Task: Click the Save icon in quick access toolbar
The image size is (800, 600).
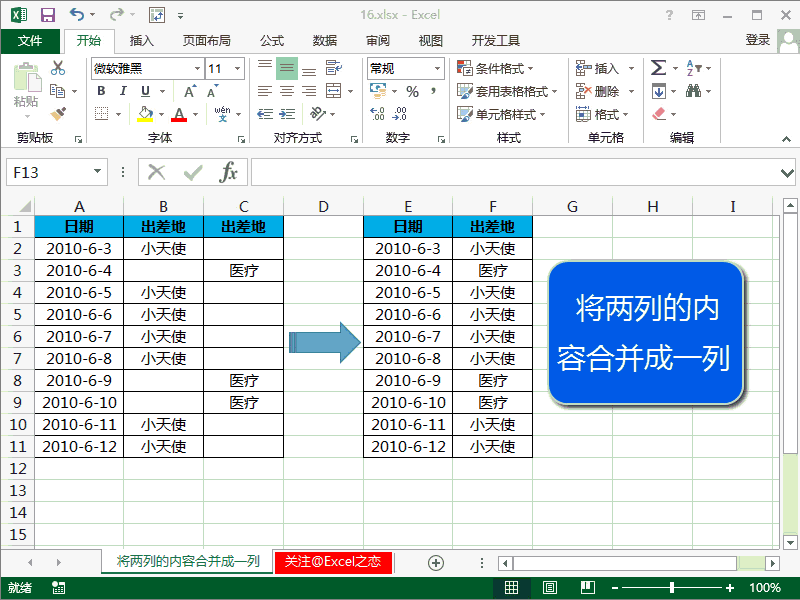Action: click(49, 15)
